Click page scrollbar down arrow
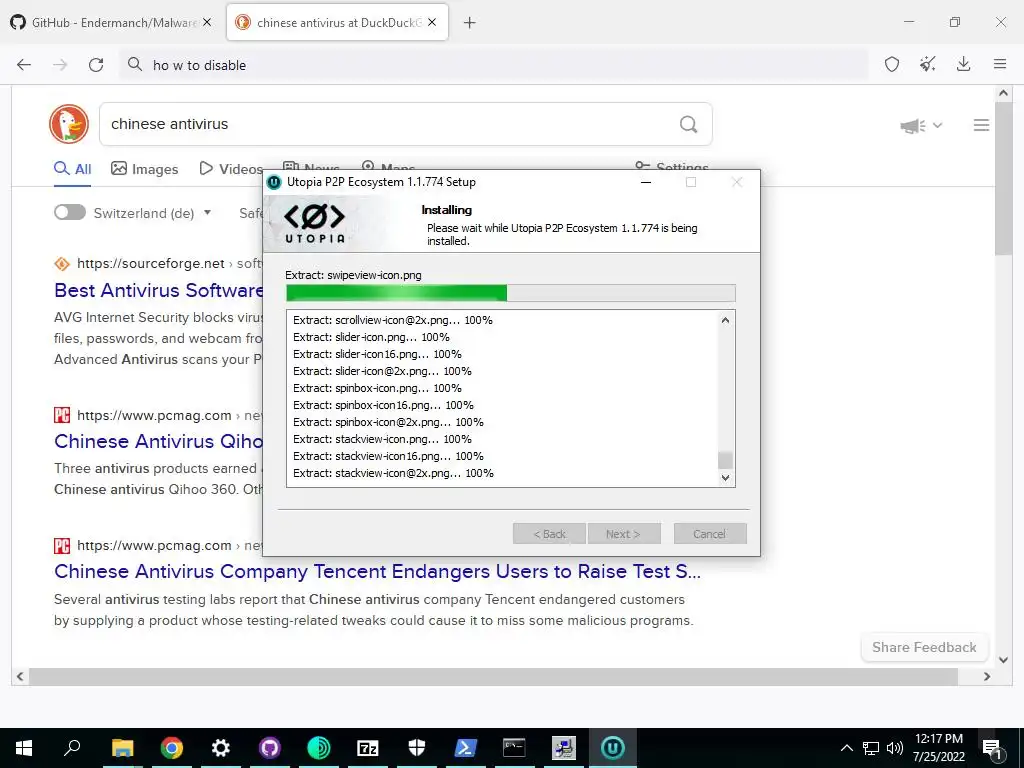This screenshot has width=1024, height=768. pyautogui.click(x=1003, y=660)
